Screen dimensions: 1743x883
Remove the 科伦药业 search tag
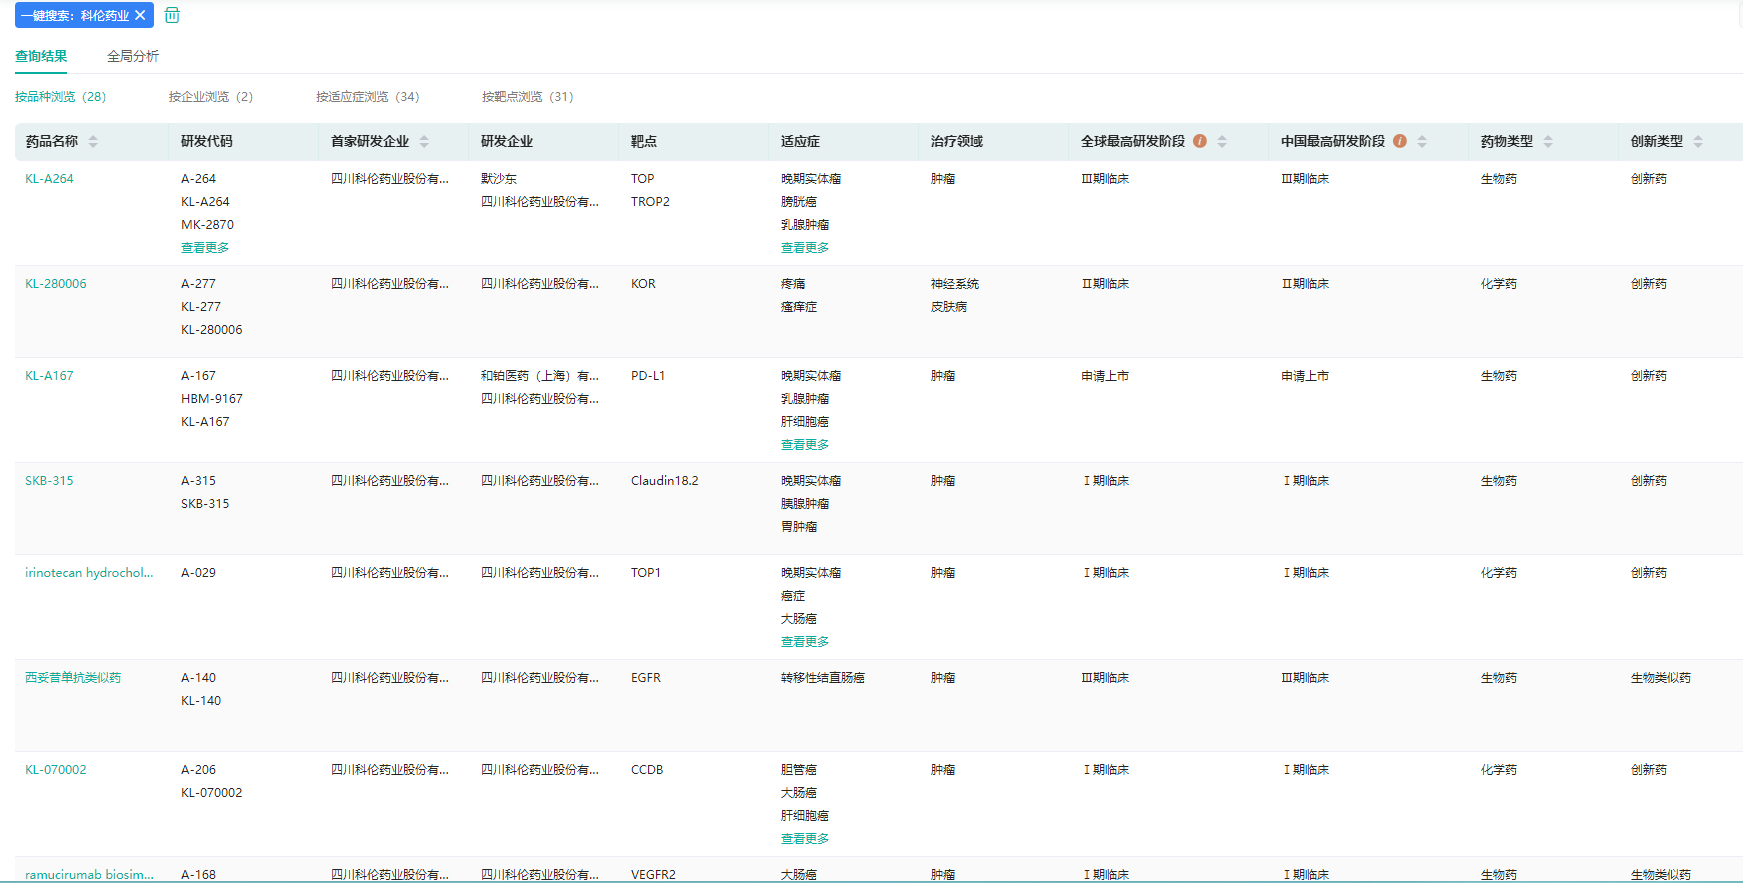(140, 16)
